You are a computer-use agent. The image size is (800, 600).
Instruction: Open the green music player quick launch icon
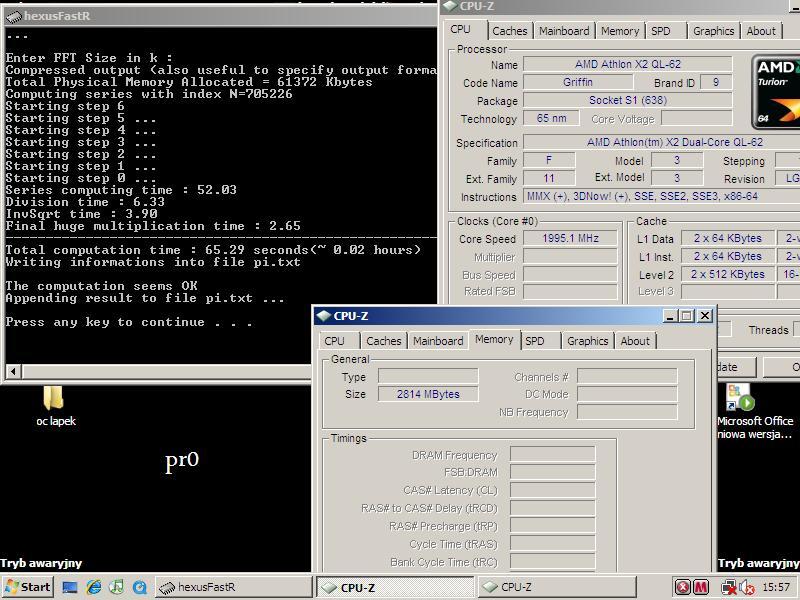[x=116, y=587]
